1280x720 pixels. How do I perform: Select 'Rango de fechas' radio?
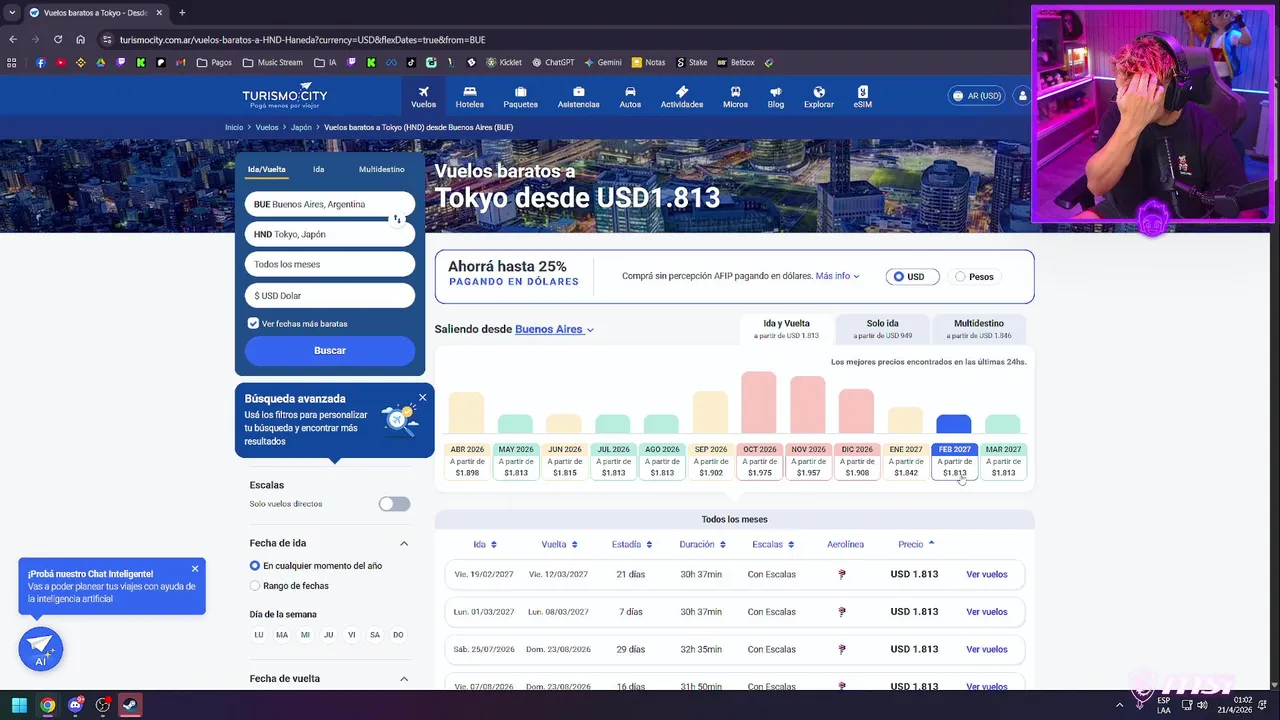pyautogui.click(x=255, y=586)
